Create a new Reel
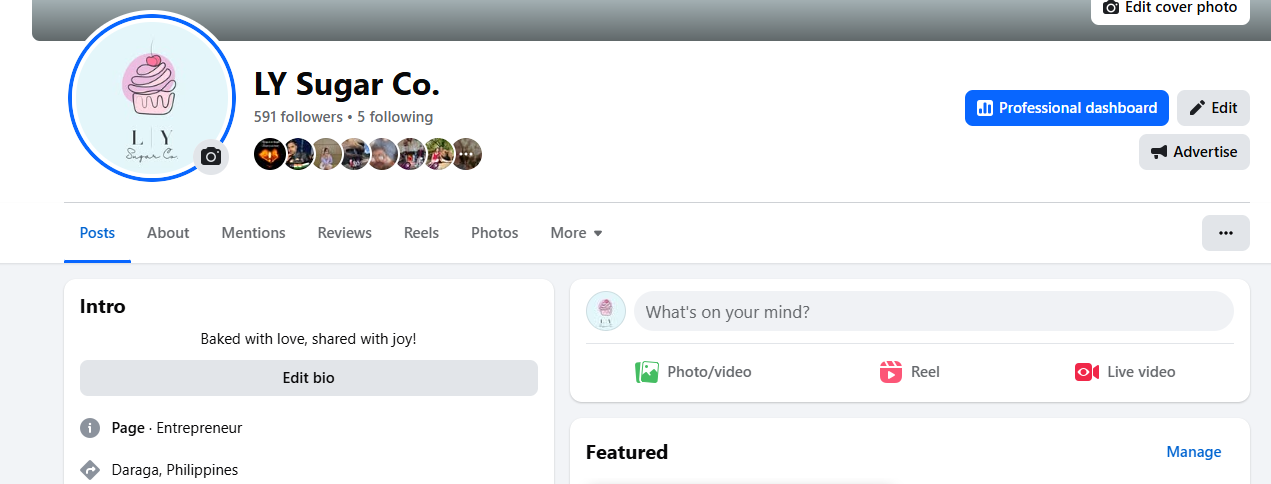The image size is (1271, 484). pyautogui.click(x=909, y=372)
